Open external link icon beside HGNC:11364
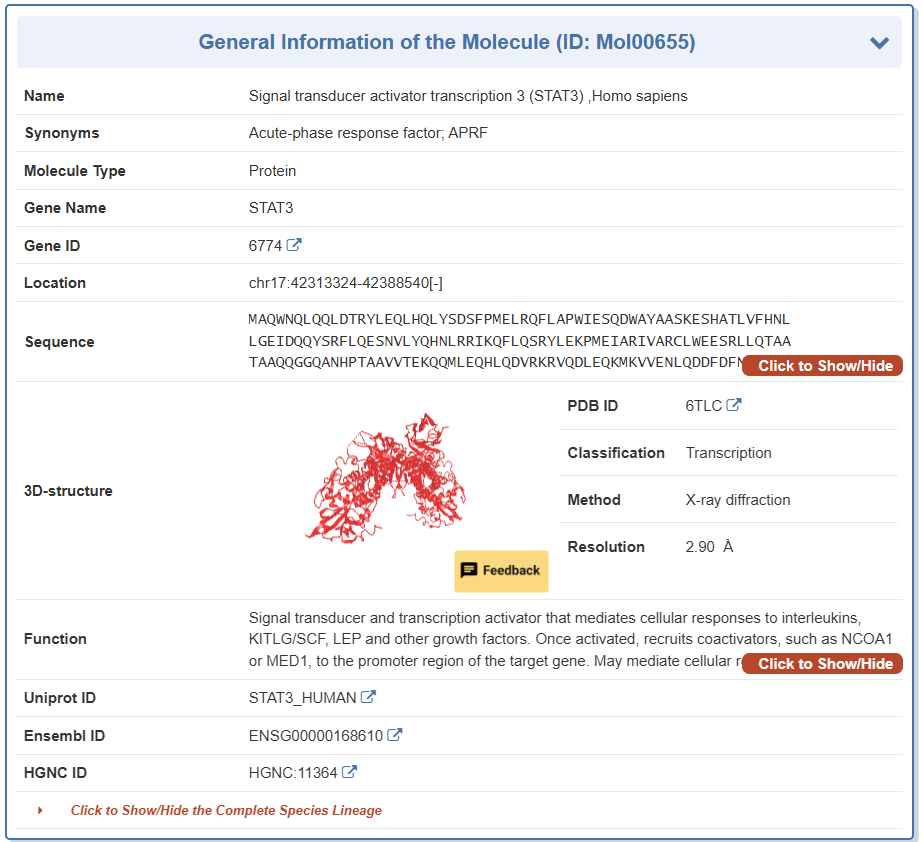The width and height of the screenshot is (923, 842). tap(349, 772)
